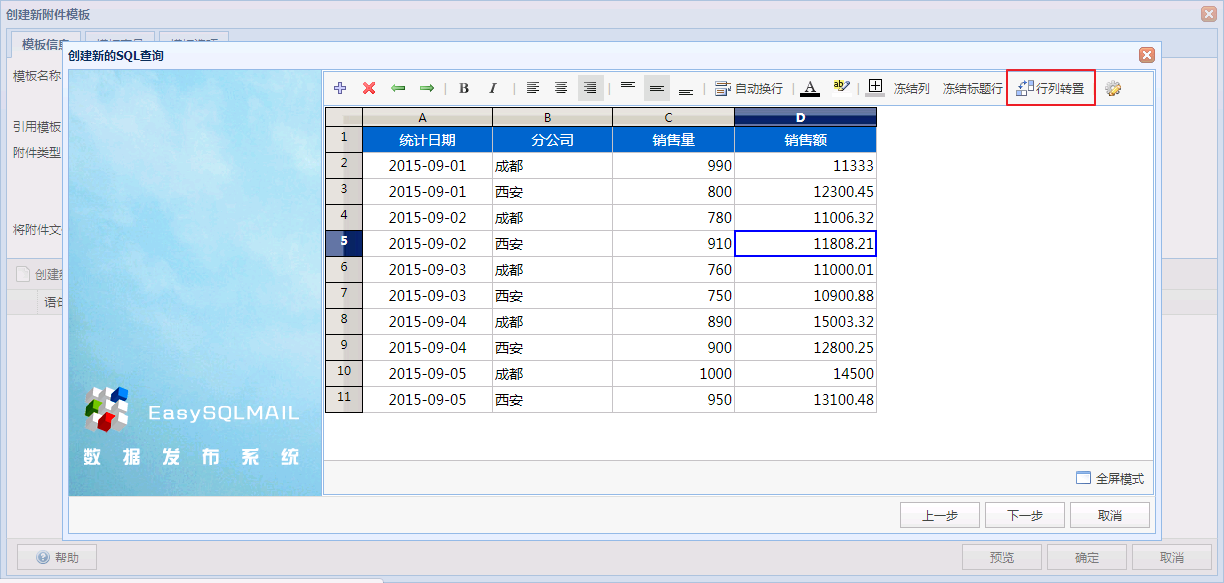Viewport: 1224px width, 583px height.
Task: Select column C header
Action: coord(673,117)
